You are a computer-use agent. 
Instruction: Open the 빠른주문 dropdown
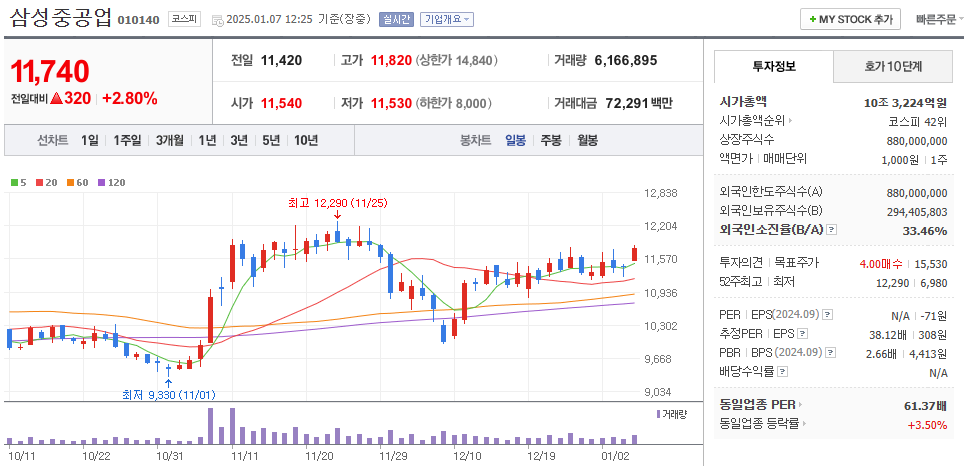tap(939, 19)
